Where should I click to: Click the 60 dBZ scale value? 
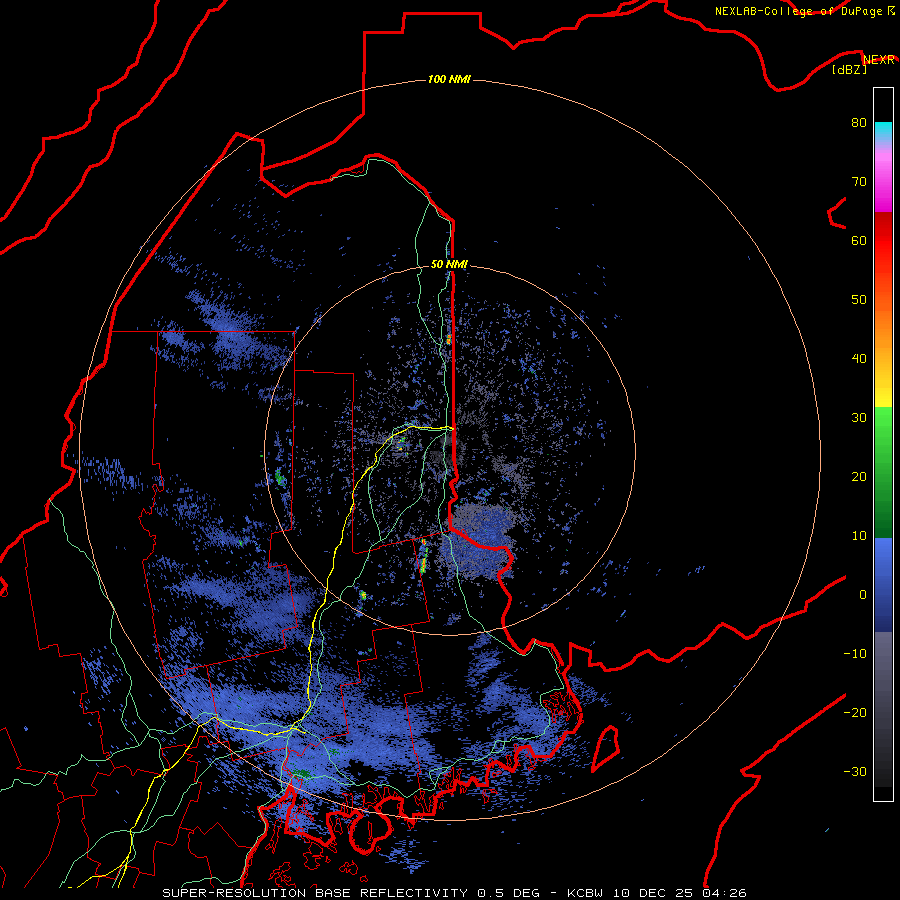[859, 240]
